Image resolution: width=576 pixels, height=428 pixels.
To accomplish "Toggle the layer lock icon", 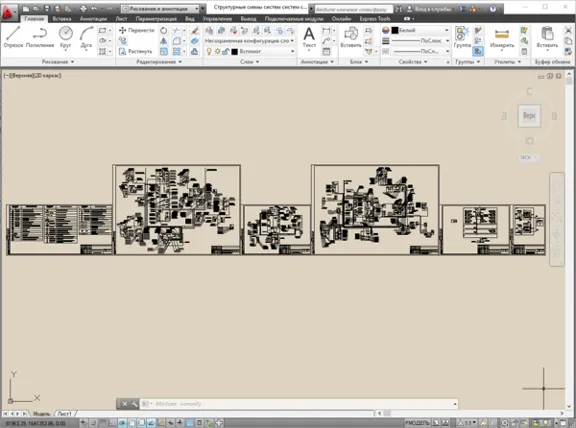I will [x=226, y=51].
